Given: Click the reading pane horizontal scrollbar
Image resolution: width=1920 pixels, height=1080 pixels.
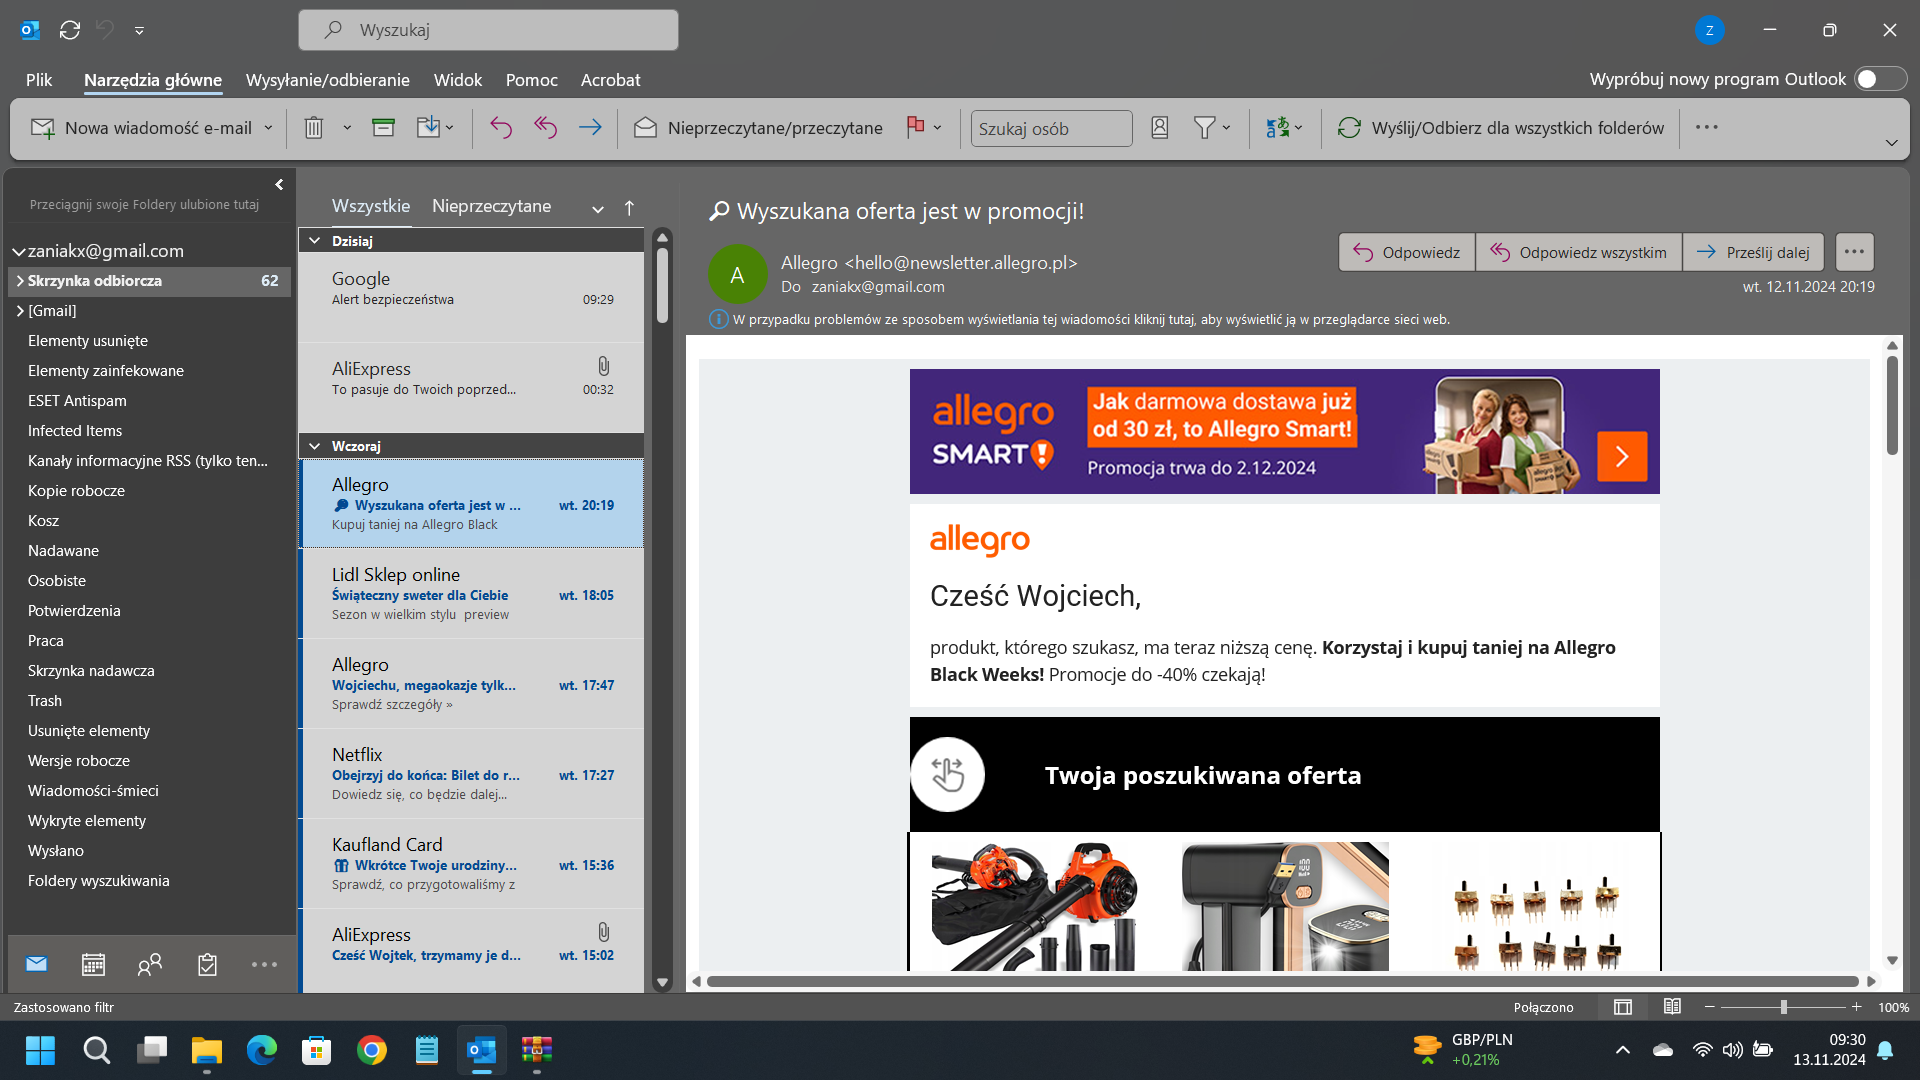Looking at the screenshot, I should click(1283, 981).
